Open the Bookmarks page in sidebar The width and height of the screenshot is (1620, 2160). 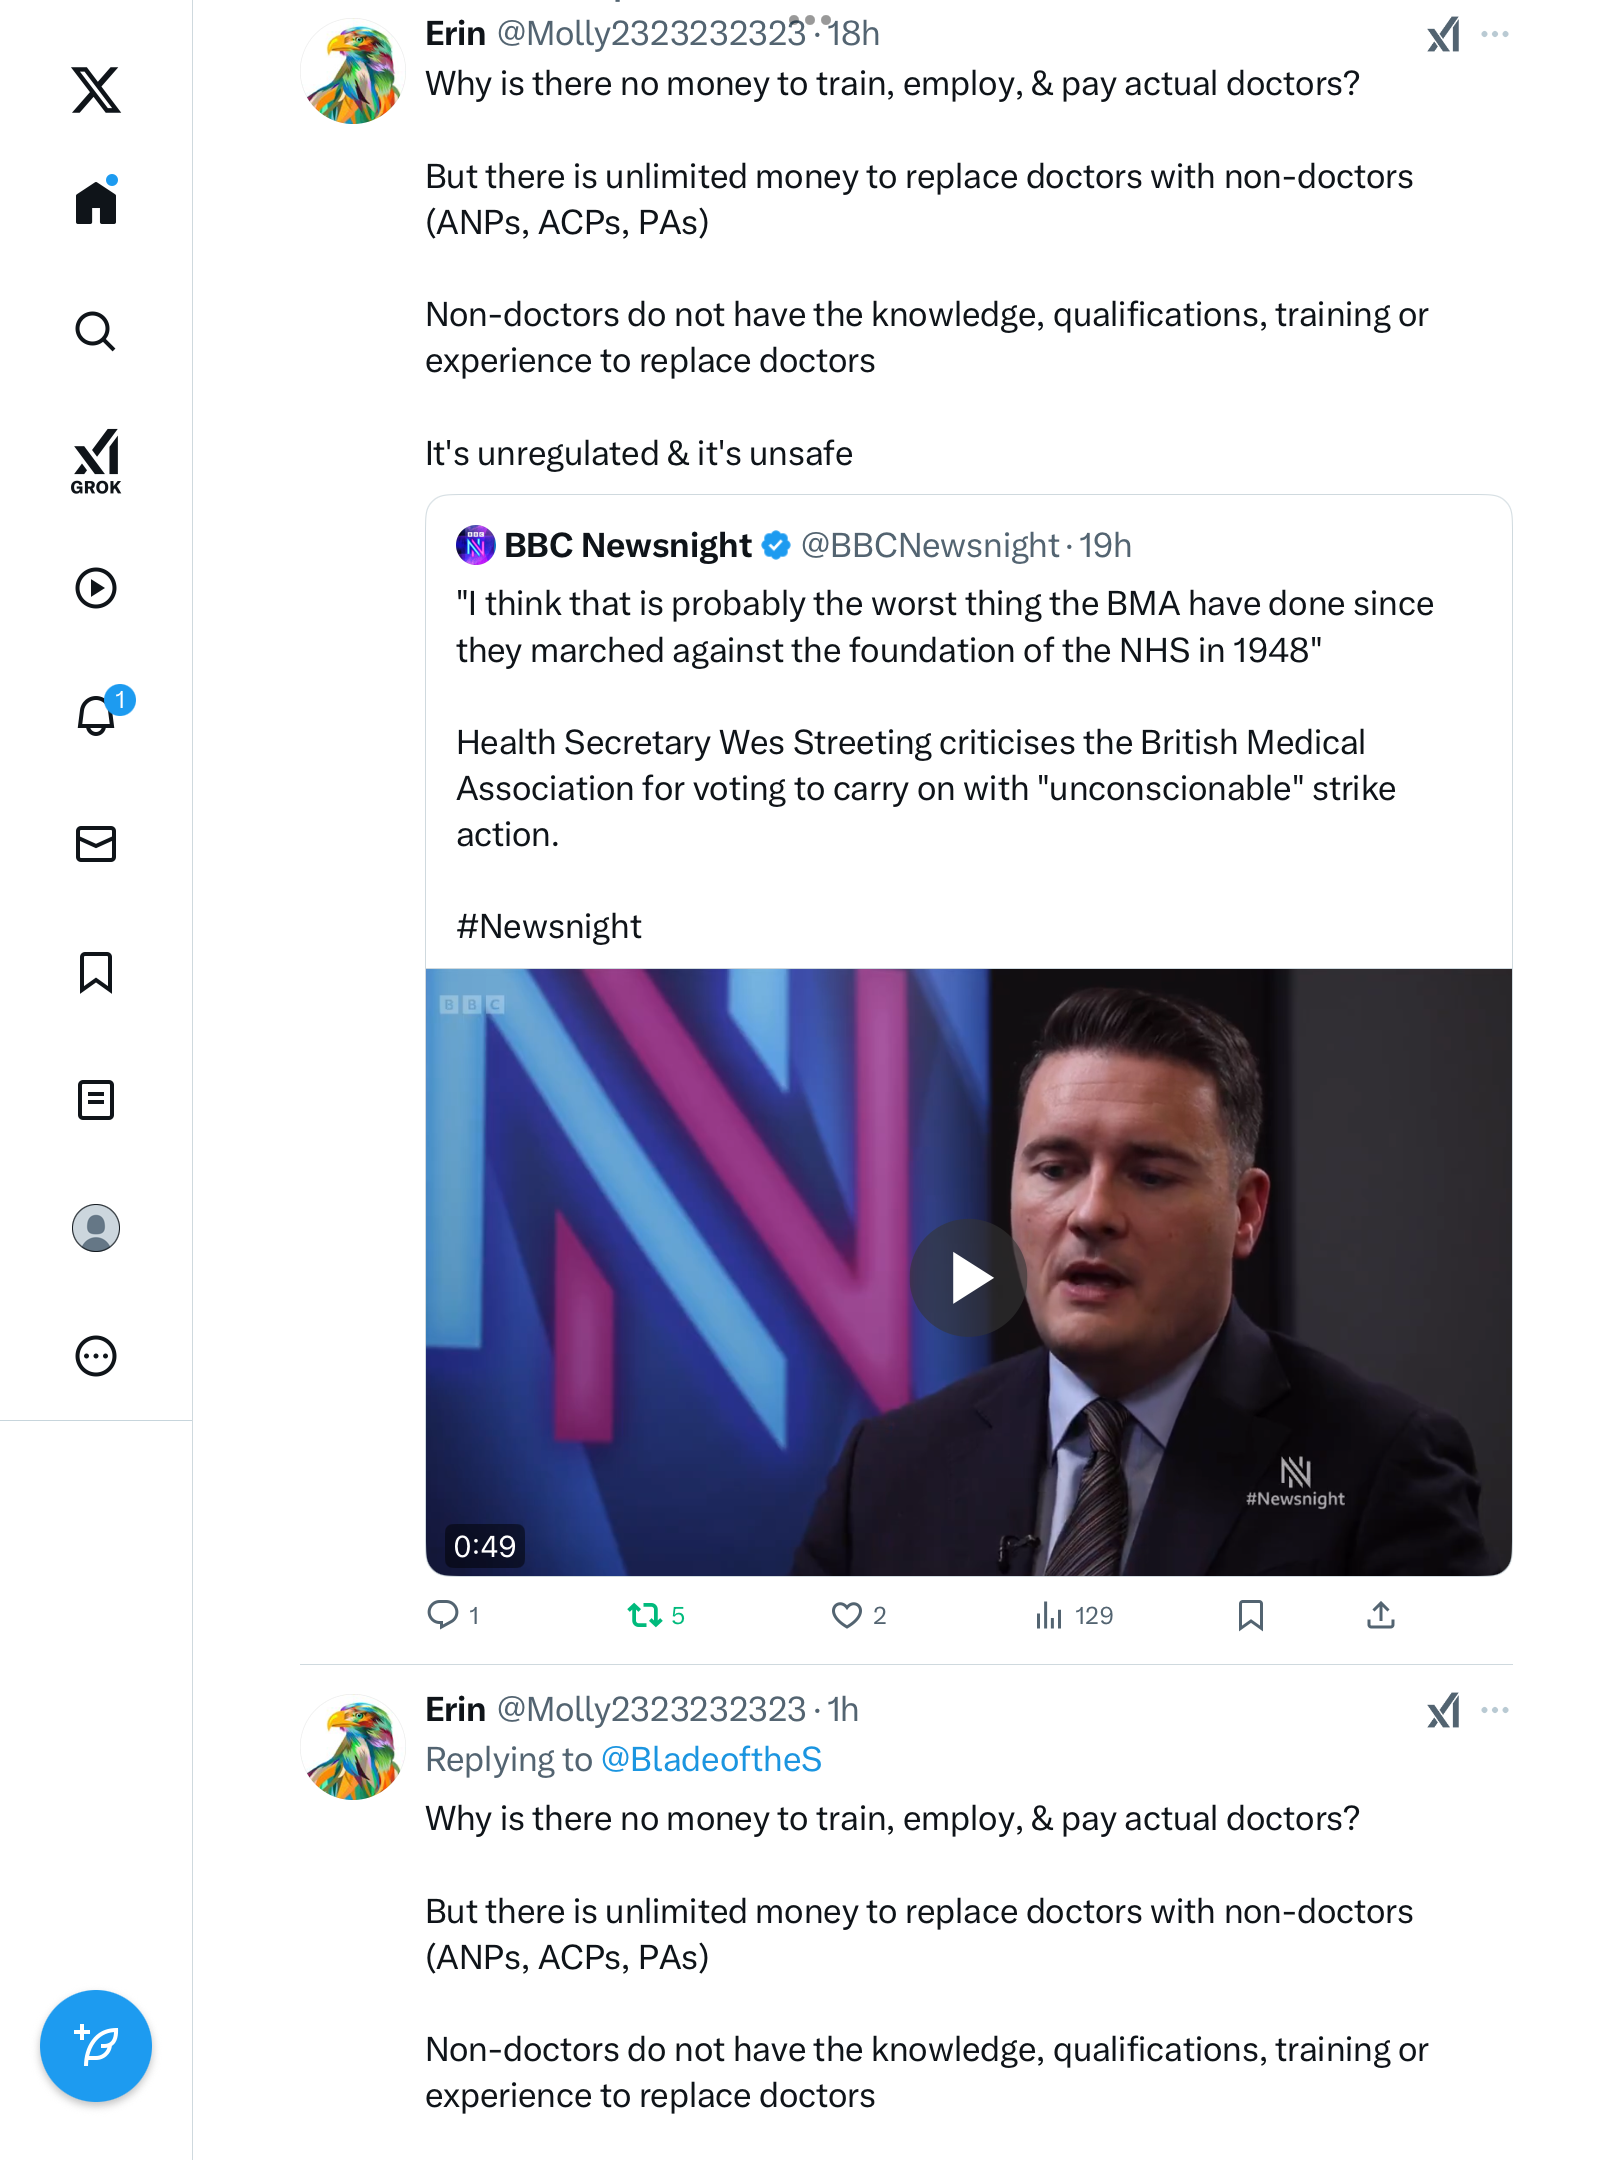pyautogui.click(x=96, y=972)
